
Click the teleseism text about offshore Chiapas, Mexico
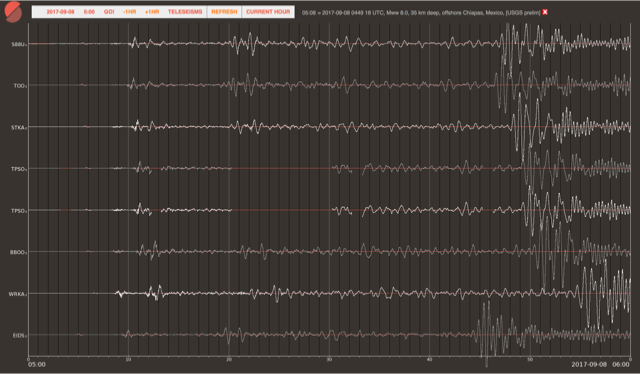[x=421, y=13]
